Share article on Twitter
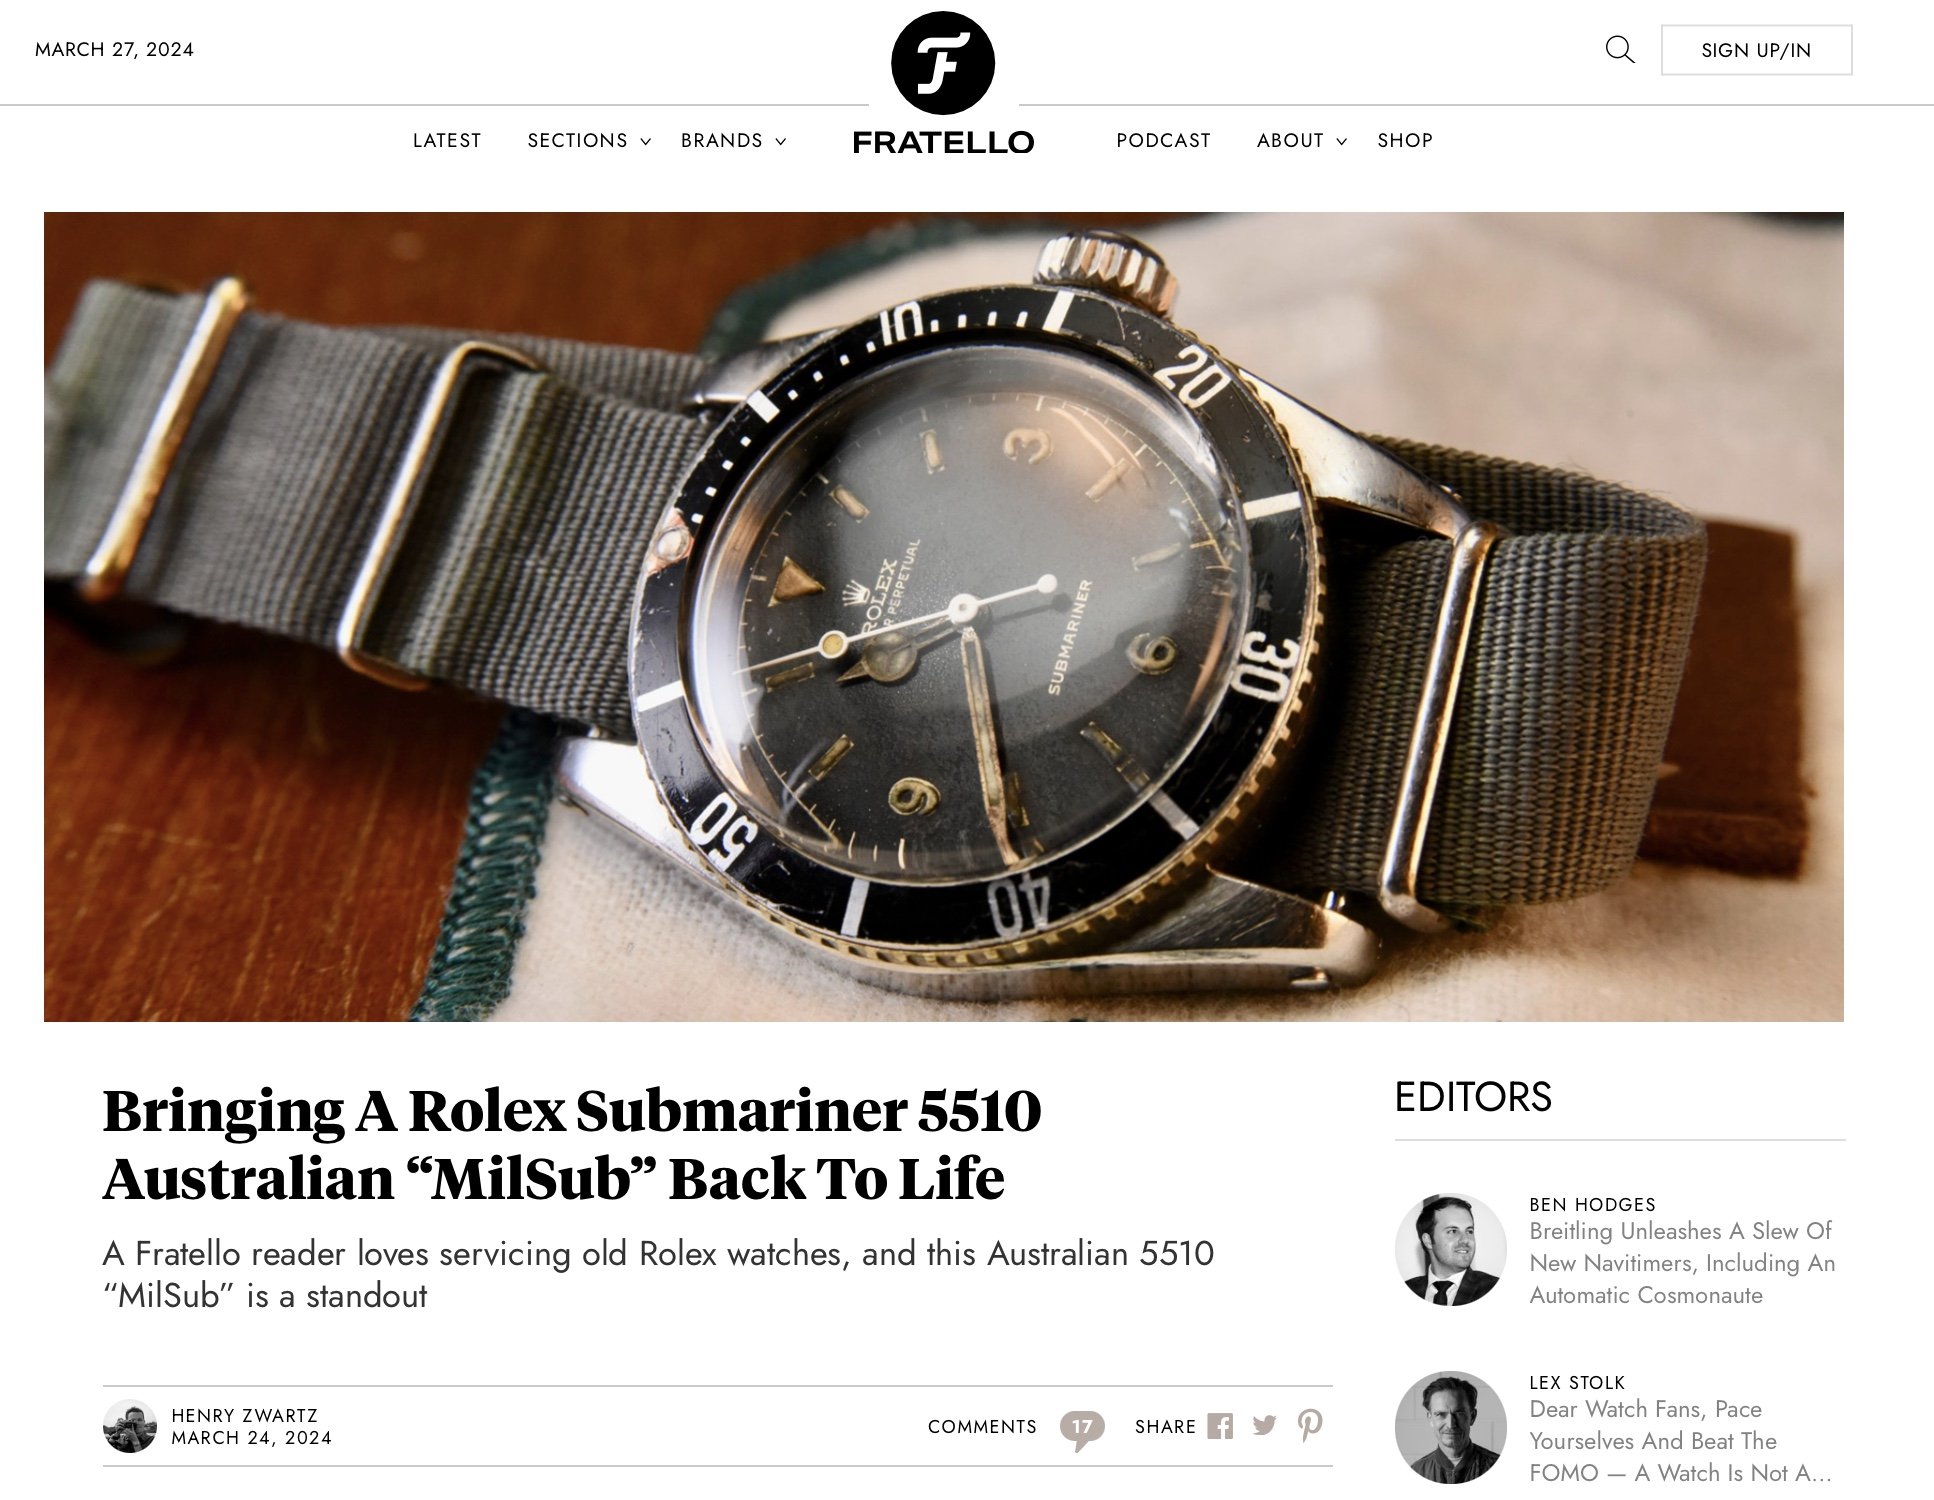Viewport: 1934px width, 1500px height. click(x=1264, y=1426)
